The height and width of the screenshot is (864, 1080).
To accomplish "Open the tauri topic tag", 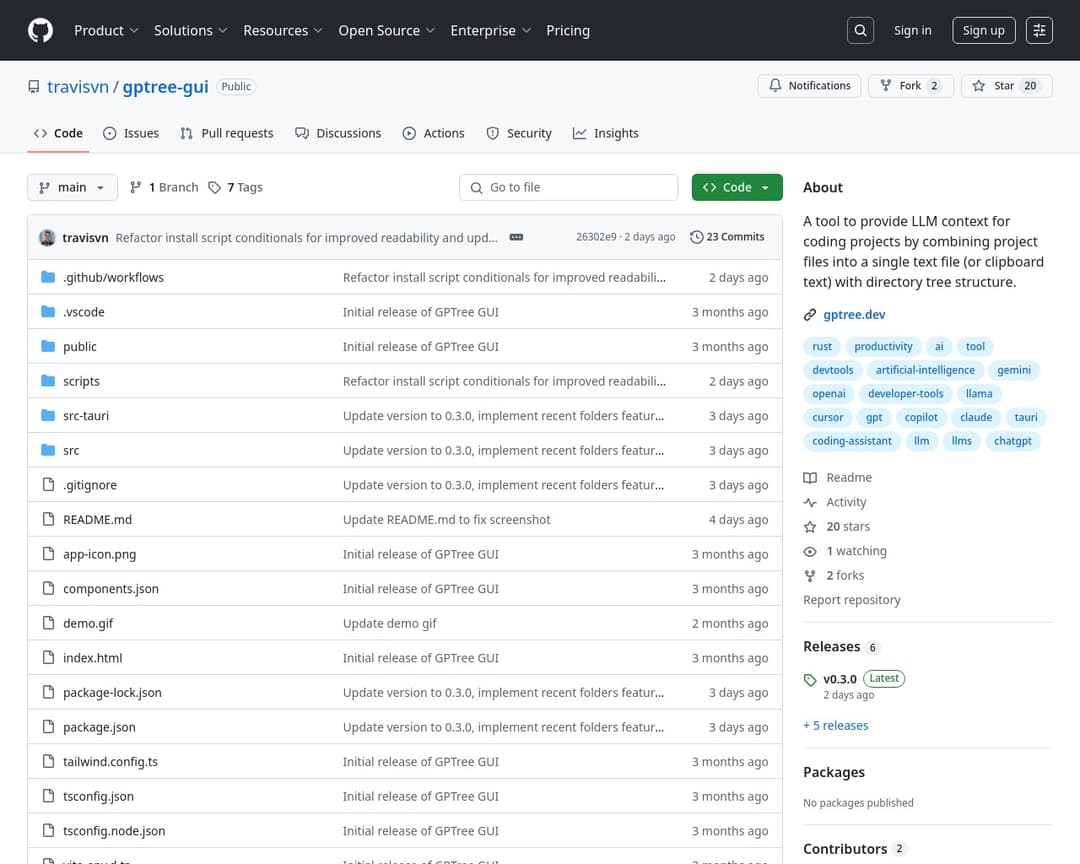I will (1026, 418).
